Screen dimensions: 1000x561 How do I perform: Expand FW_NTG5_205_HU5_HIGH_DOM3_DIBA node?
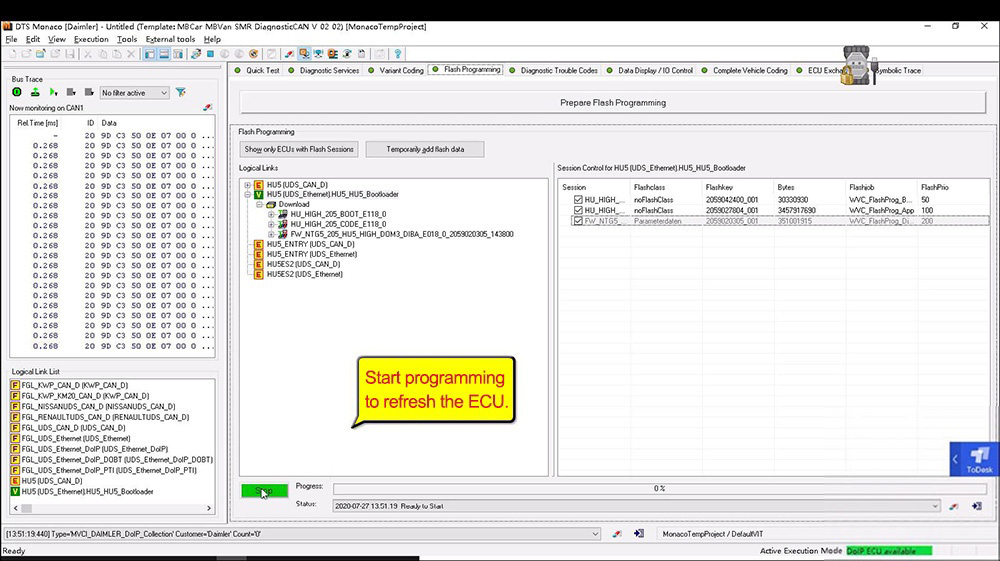271,235
